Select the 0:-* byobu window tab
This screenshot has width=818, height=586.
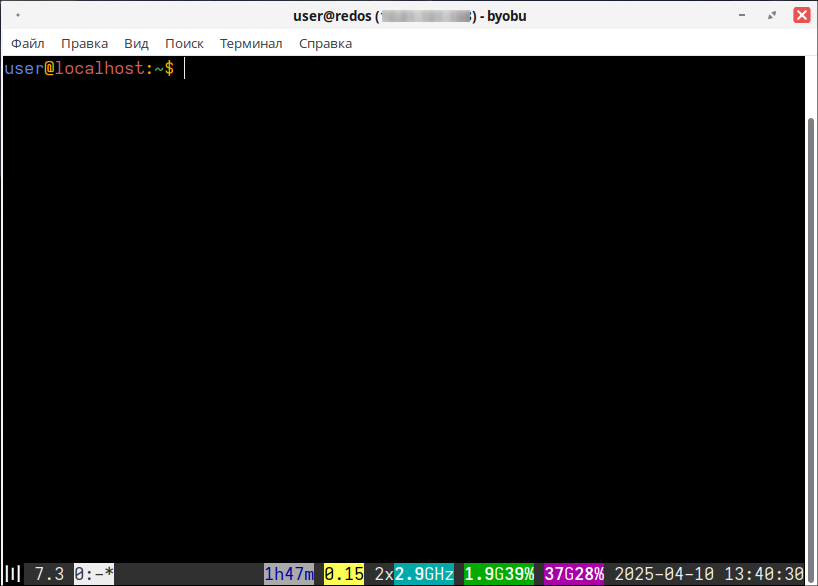click(94, 574)
